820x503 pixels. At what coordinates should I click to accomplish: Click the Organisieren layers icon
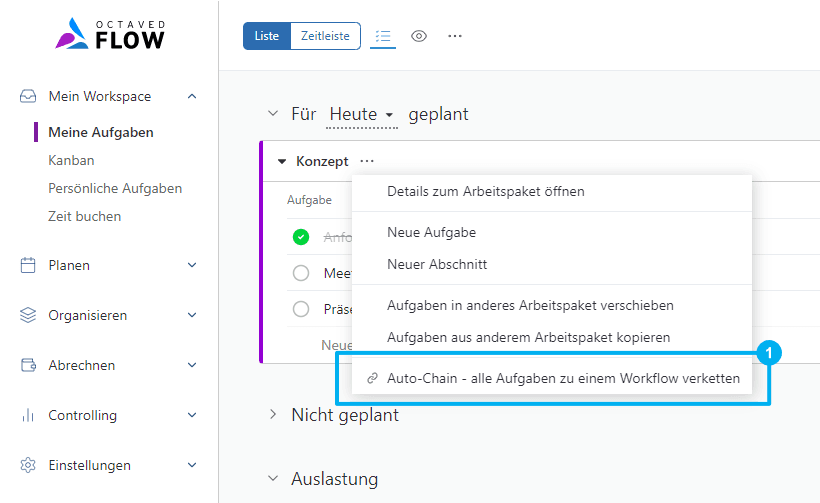pyautogui.click(x=28, y=316)
